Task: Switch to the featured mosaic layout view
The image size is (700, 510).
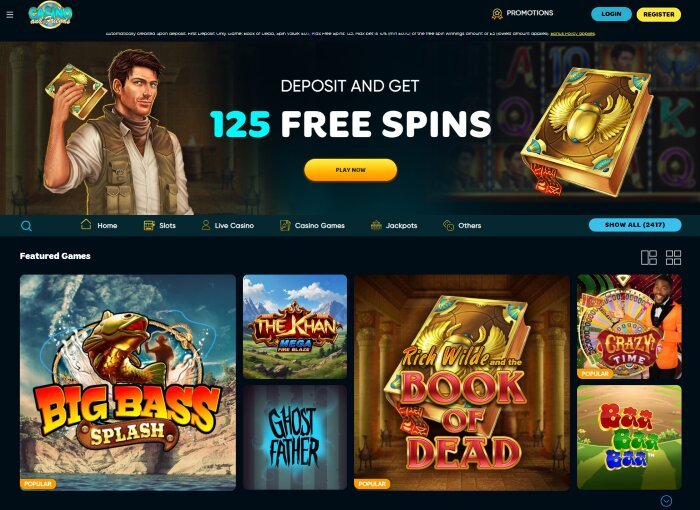Action: tap(649, 258)
